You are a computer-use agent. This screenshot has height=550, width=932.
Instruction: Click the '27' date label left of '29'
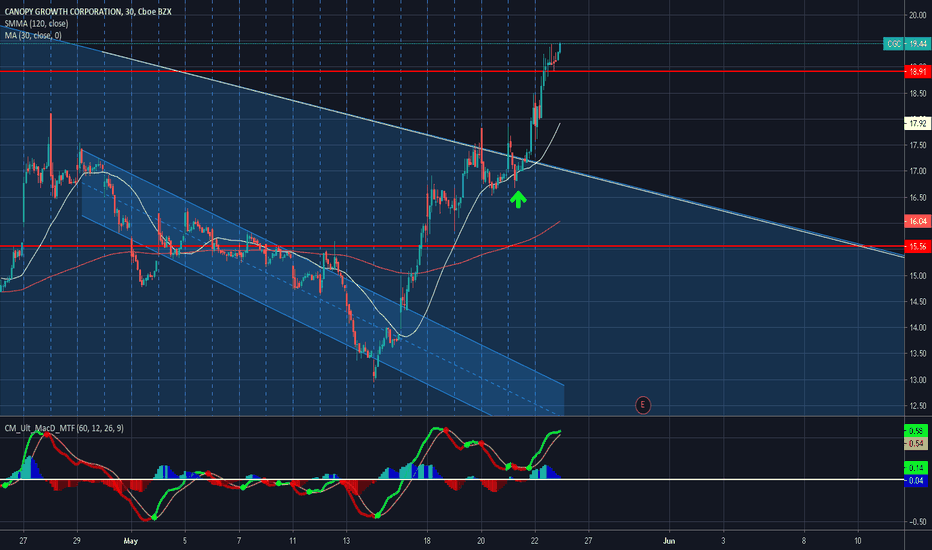click(23, 541)
